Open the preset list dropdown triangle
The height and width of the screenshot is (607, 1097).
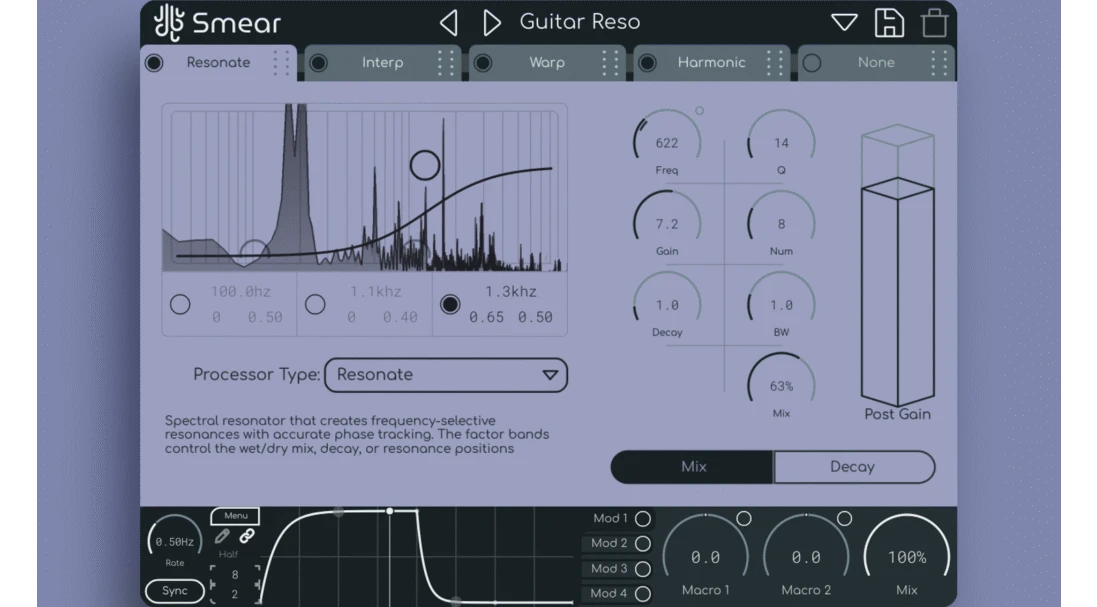click(844, 22)
